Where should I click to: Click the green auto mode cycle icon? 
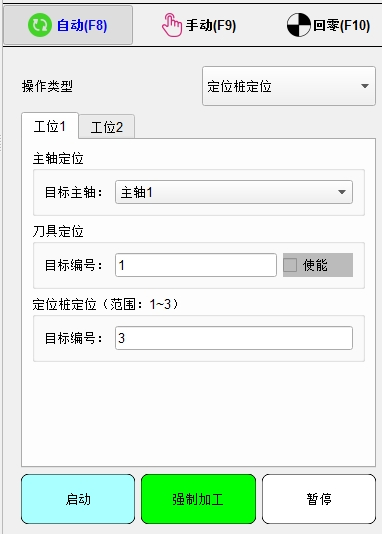tap(40, 25)
